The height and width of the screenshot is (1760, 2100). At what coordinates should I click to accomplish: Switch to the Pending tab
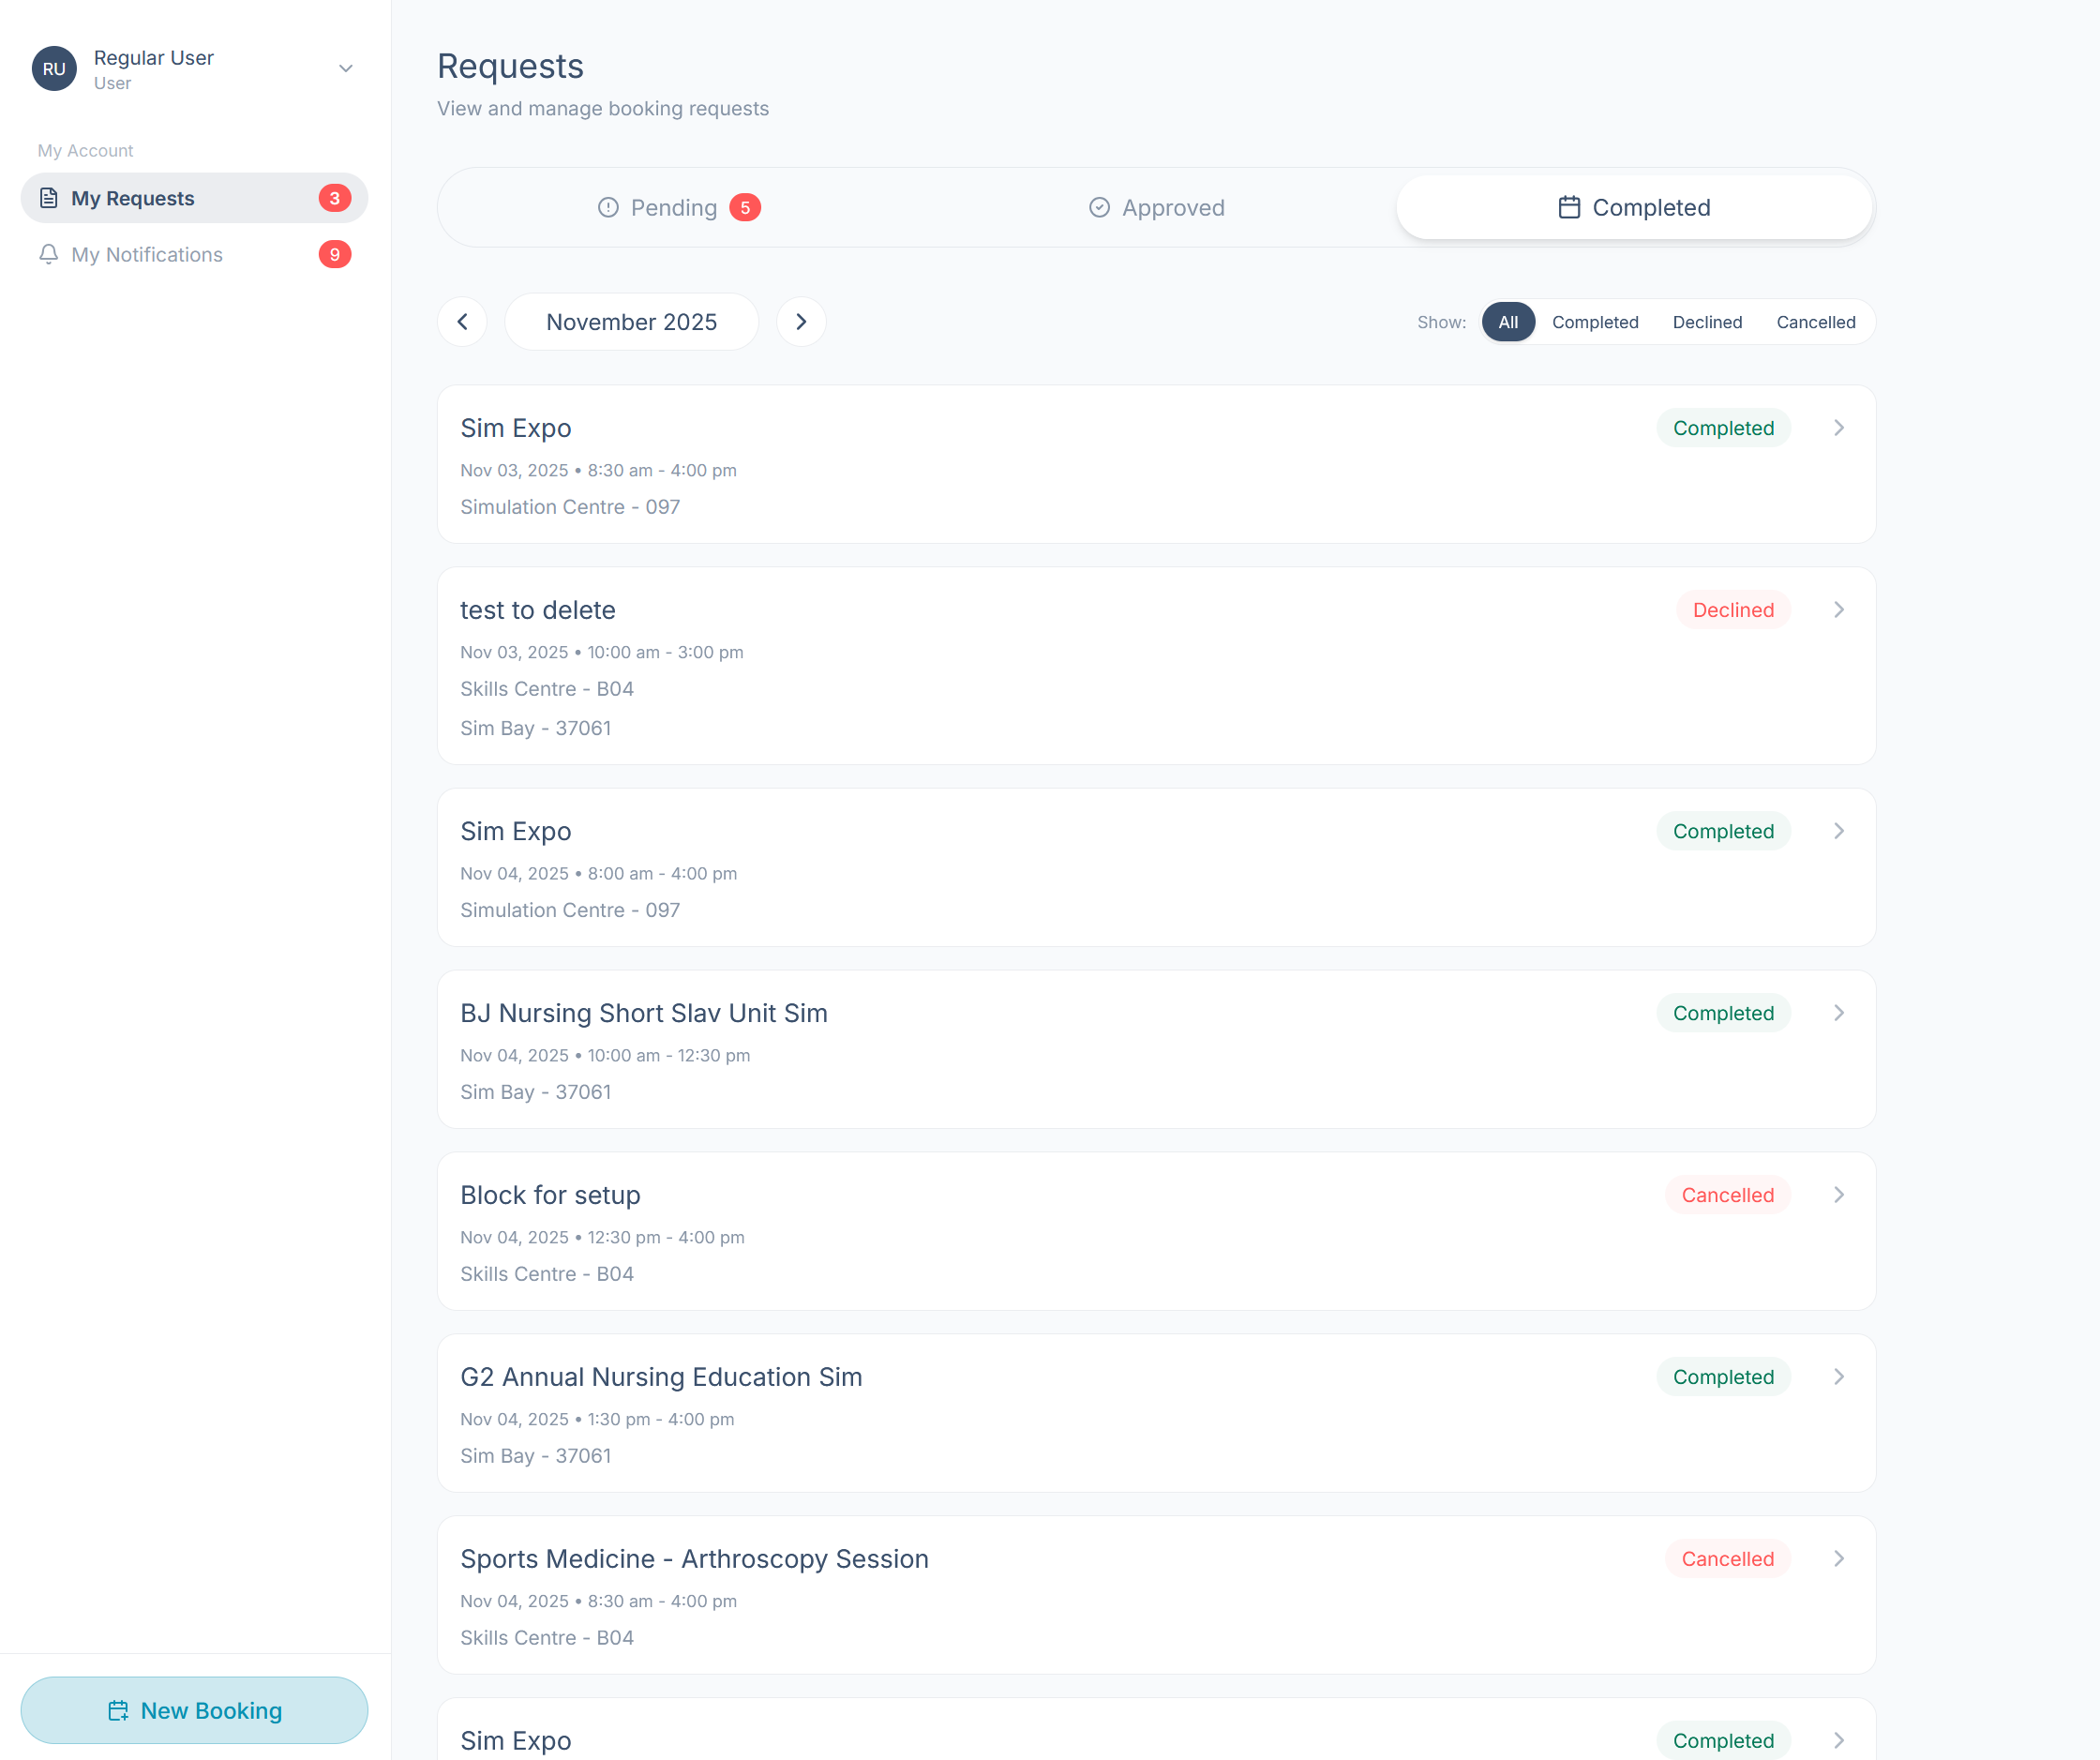coord(678,207)
